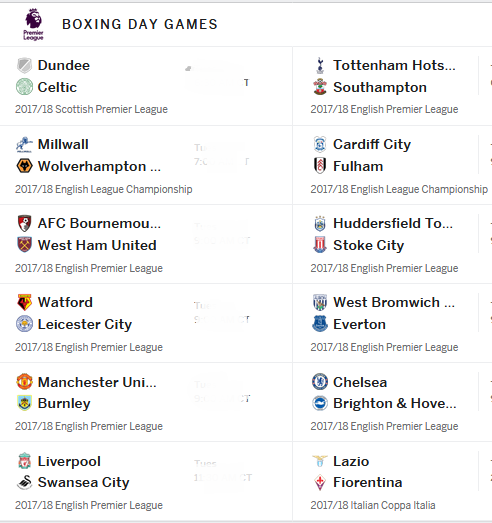
Task: Select the Stoke City team name
Action: coord(369,245)
